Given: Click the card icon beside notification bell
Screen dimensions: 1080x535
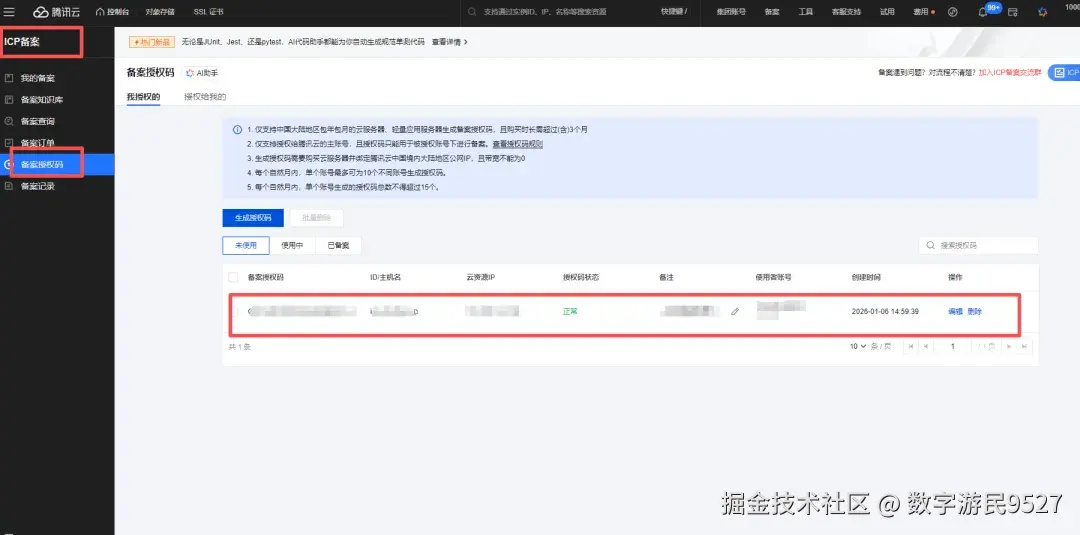Looking at the screenshot, I should (1012, 12).
